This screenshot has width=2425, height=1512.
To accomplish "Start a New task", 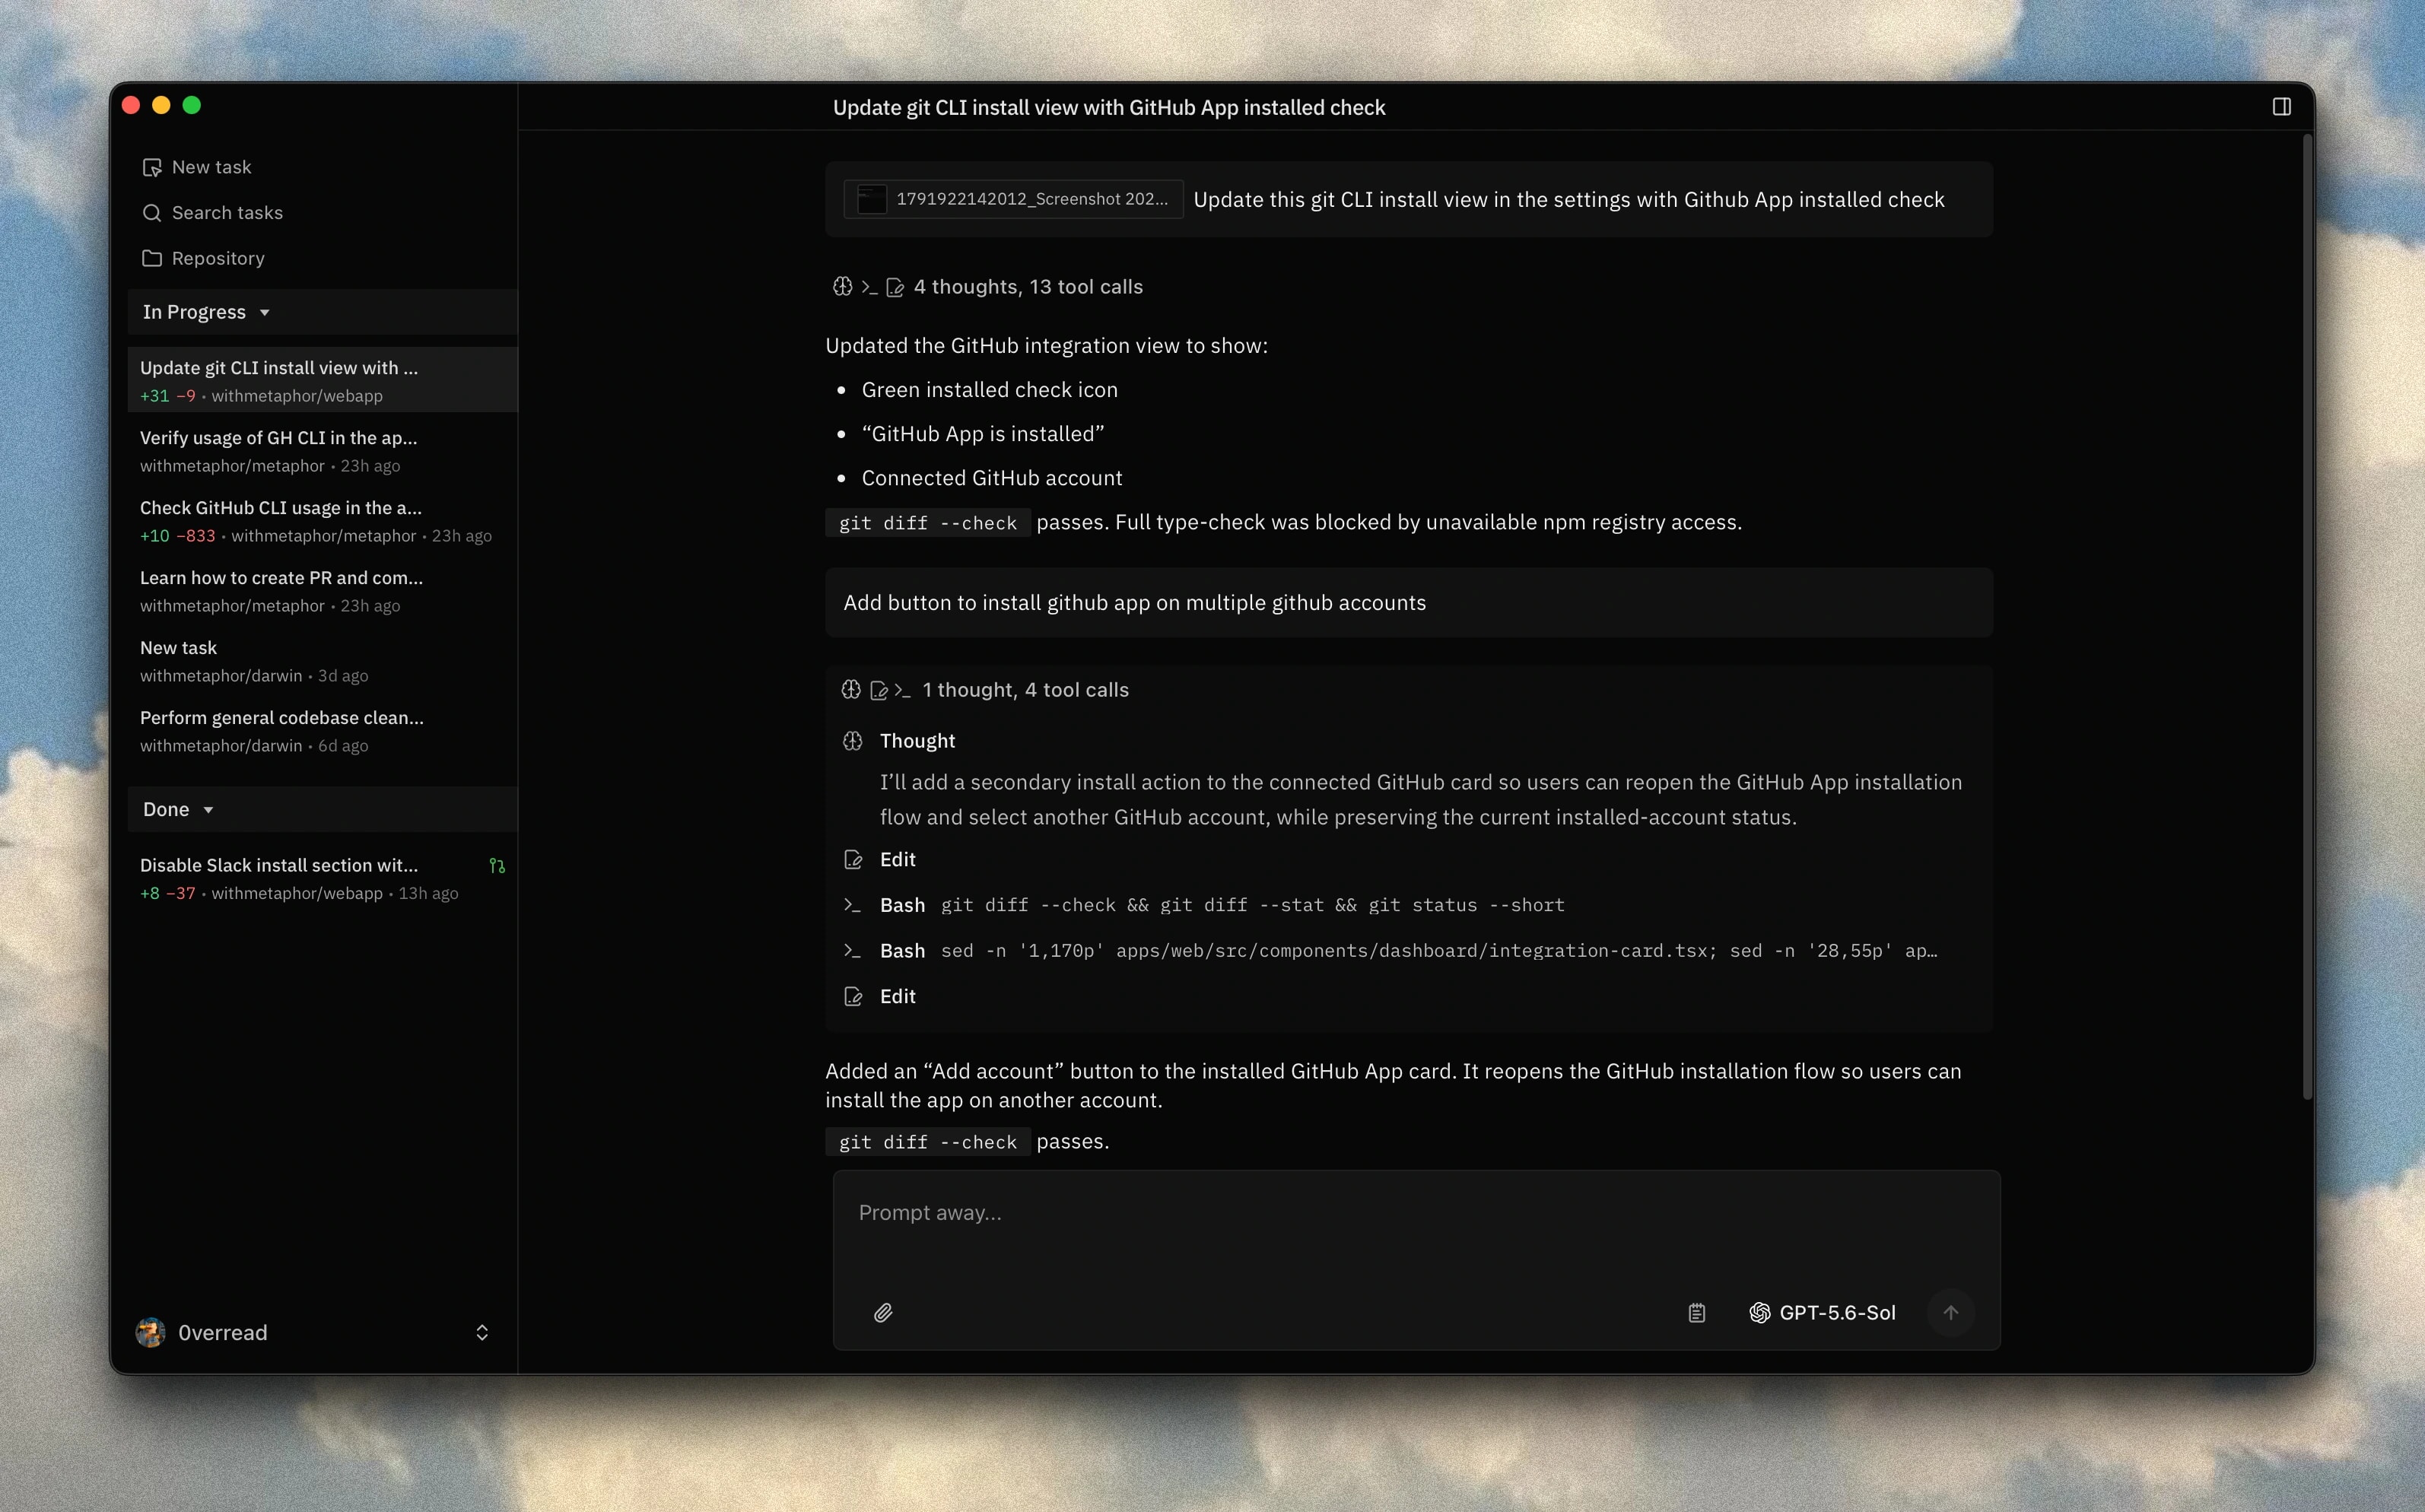I will pyautogui.click(x=197, y=167).
